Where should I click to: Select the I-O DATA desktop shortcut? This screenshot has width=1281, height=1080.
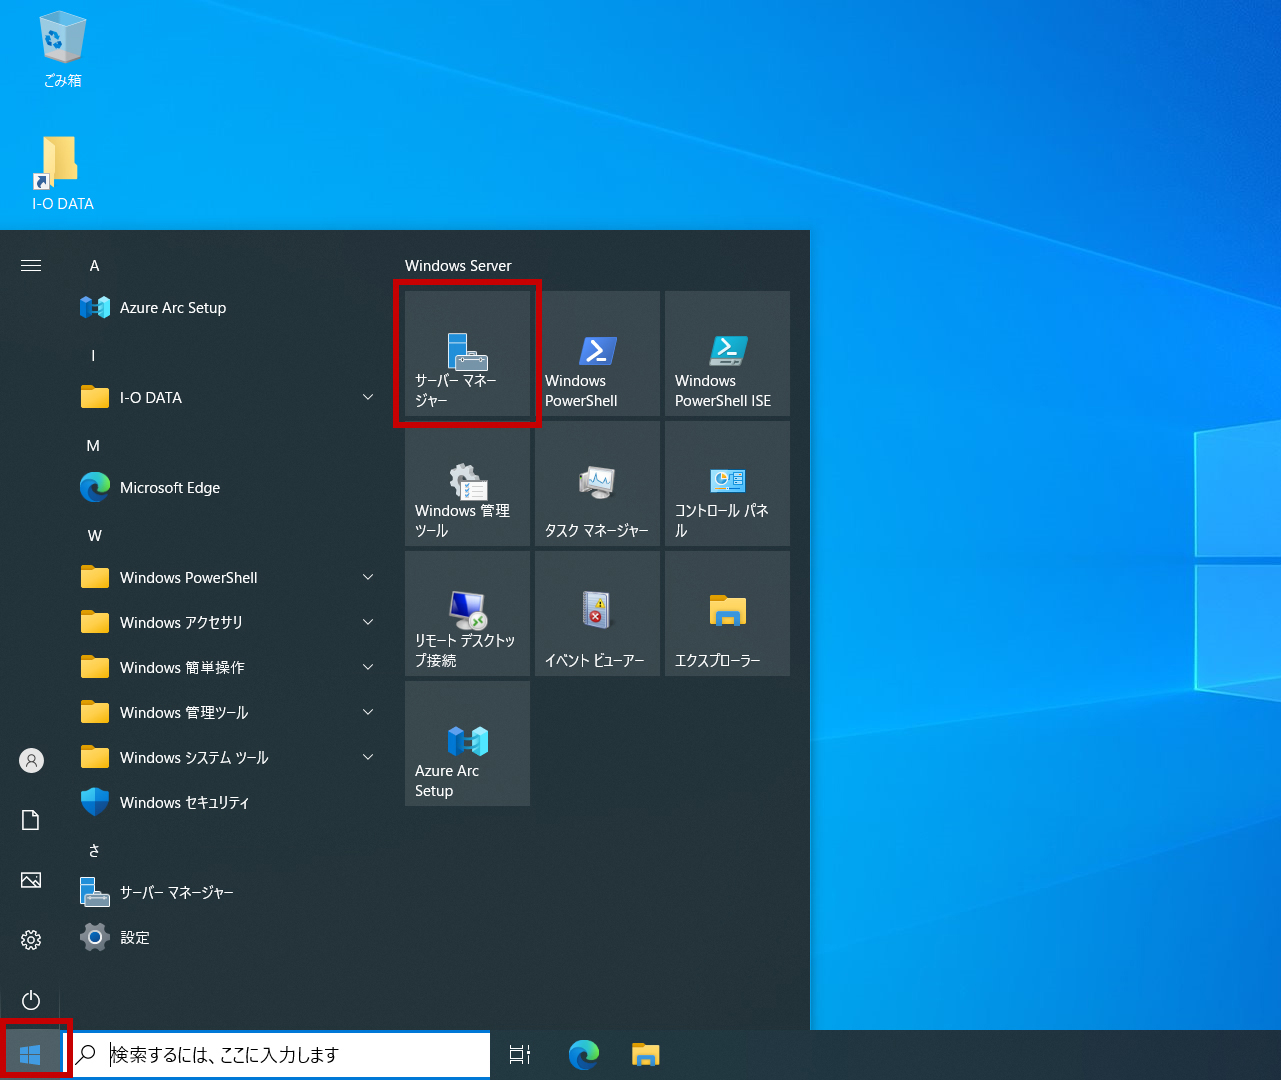coord(62,174)
